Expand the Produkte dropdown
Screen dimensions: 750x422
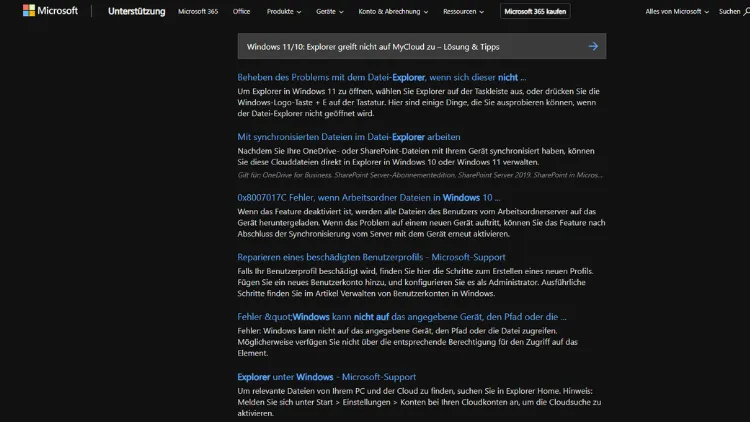point(284,11)
